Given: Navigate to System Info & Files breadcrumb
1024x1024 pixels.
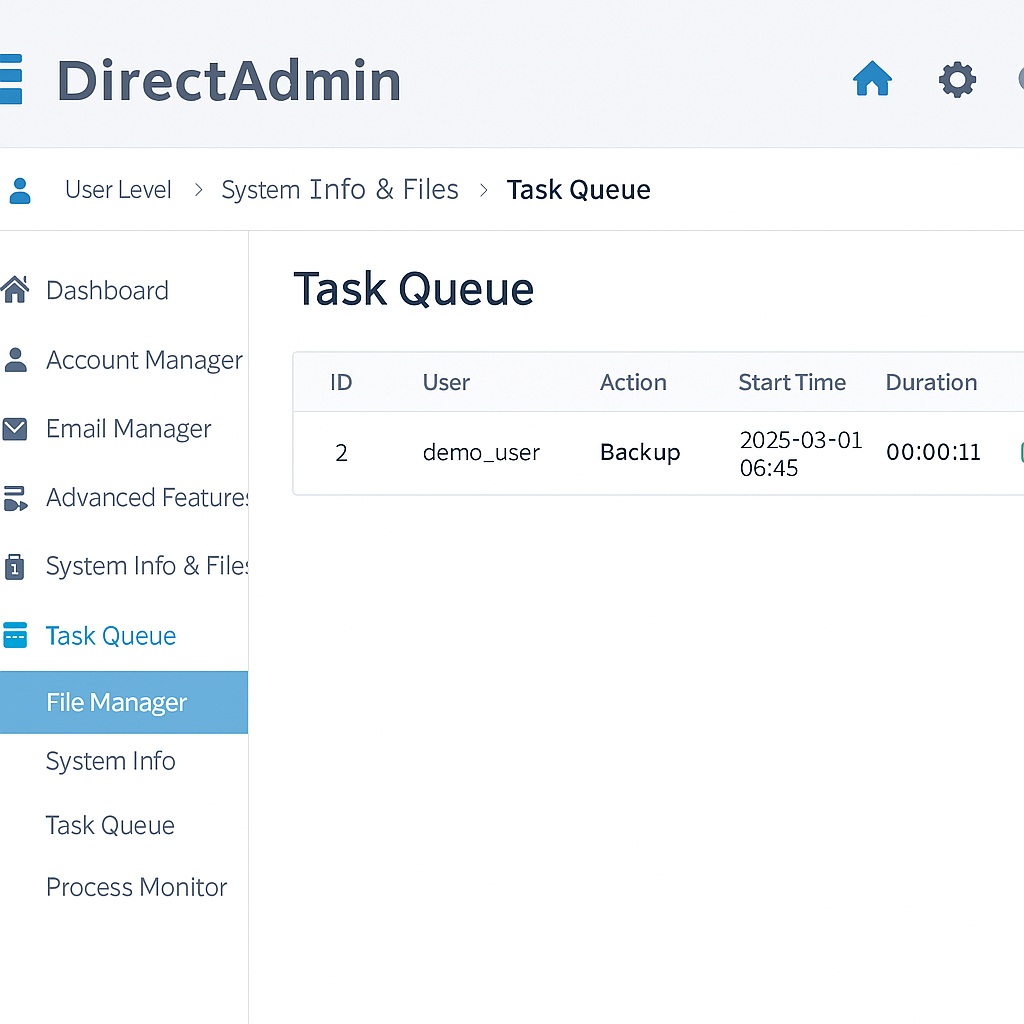Looking at the screenshot, I should pos(340,190).
